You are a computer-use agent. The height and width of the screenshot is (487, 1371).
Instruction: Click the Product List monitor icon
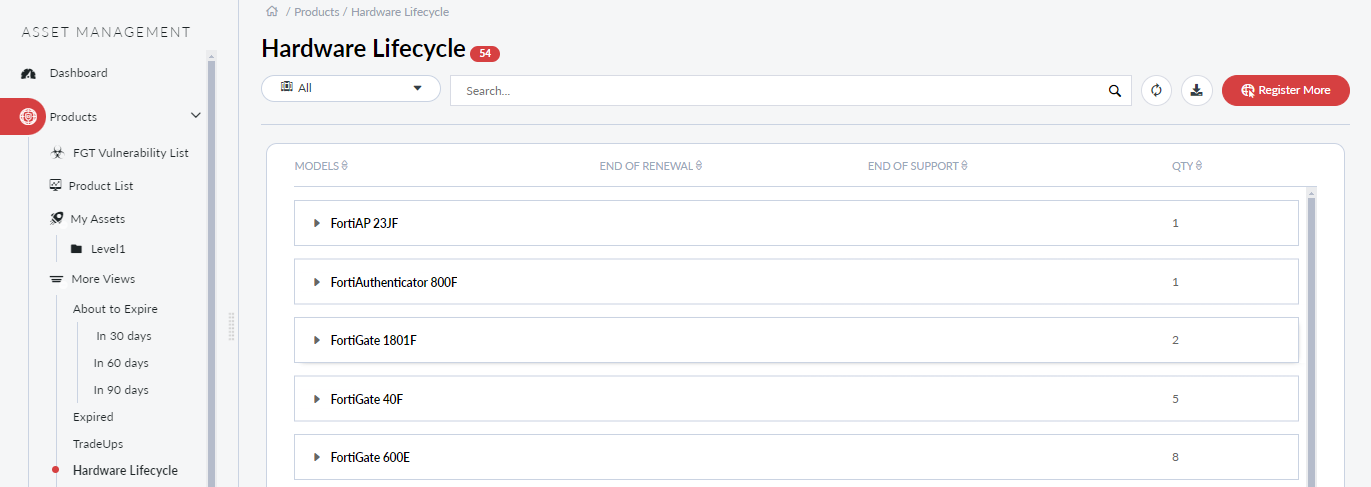click(56, 185)
